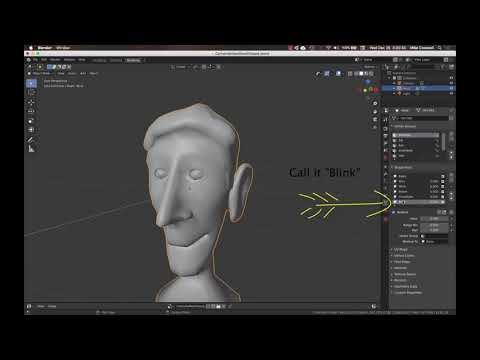Switch perspective/orthographic view icon
This screenshot has width=480, height=360.
coord(375,128)
